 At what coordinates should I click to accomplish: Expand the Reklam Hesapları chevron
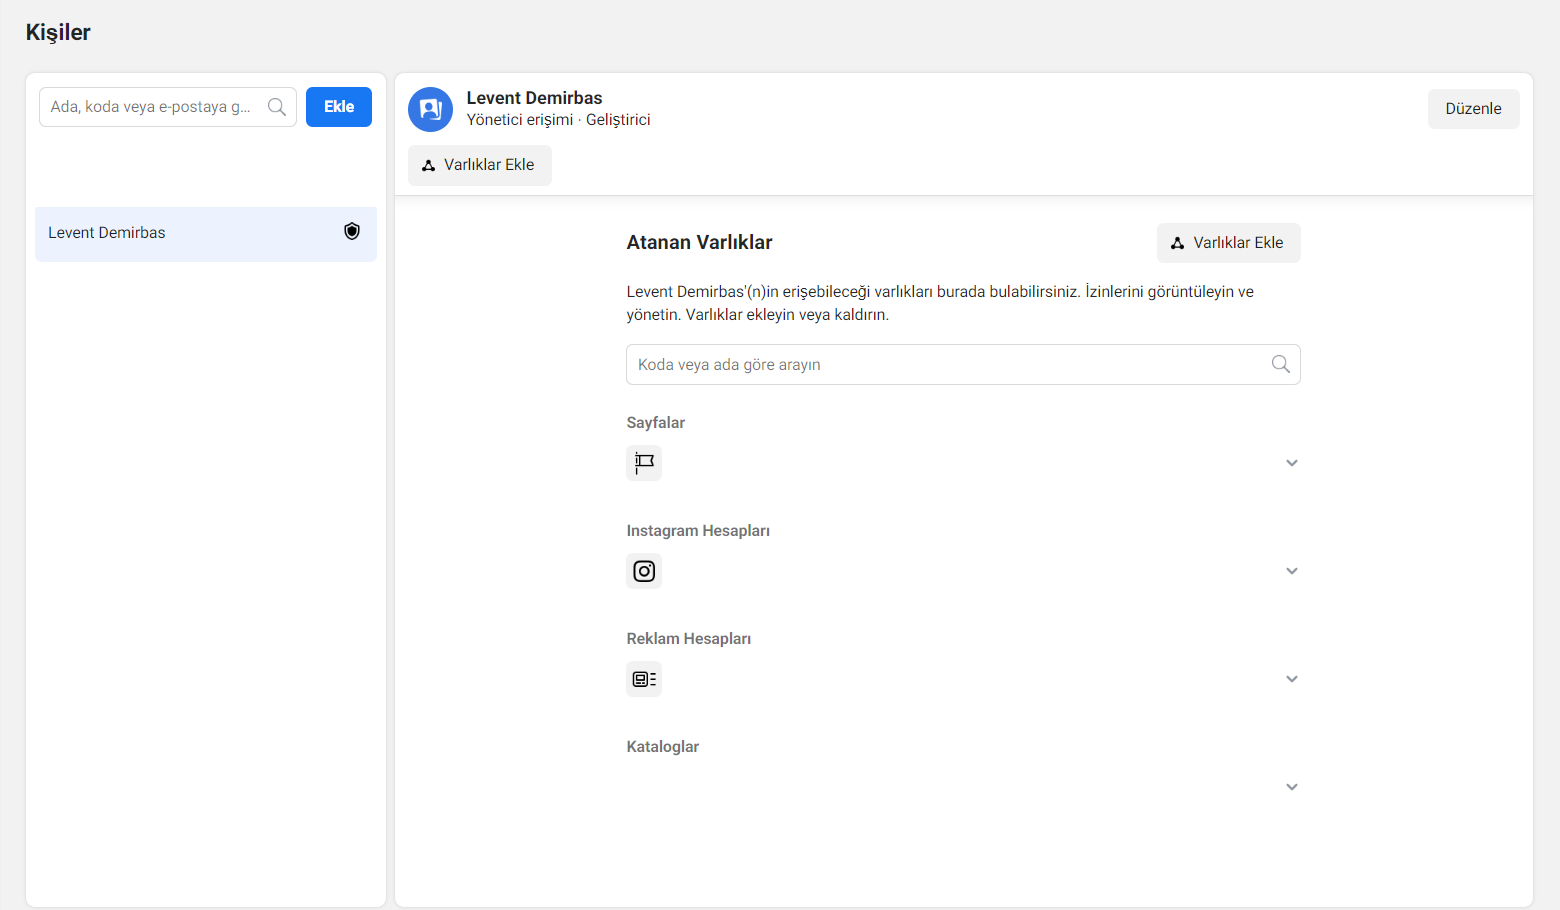pos(1292,679)
